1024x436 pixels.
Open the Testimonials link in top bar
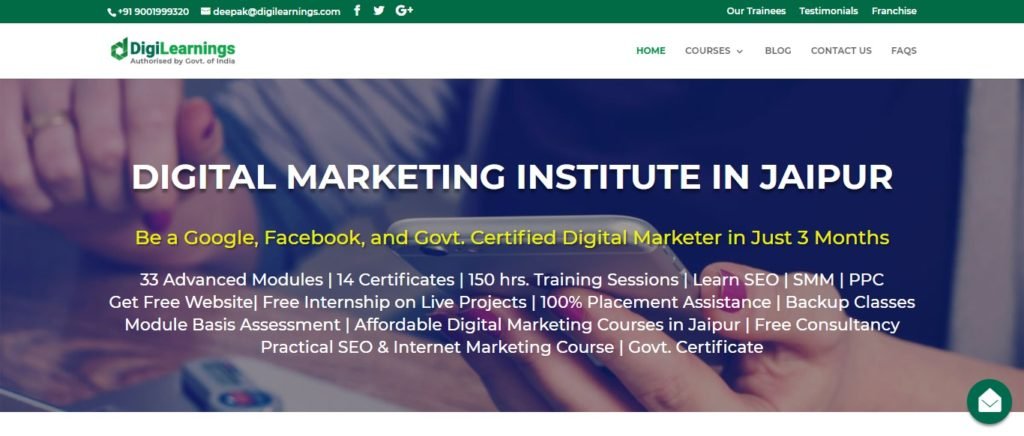tap(829, 11)
